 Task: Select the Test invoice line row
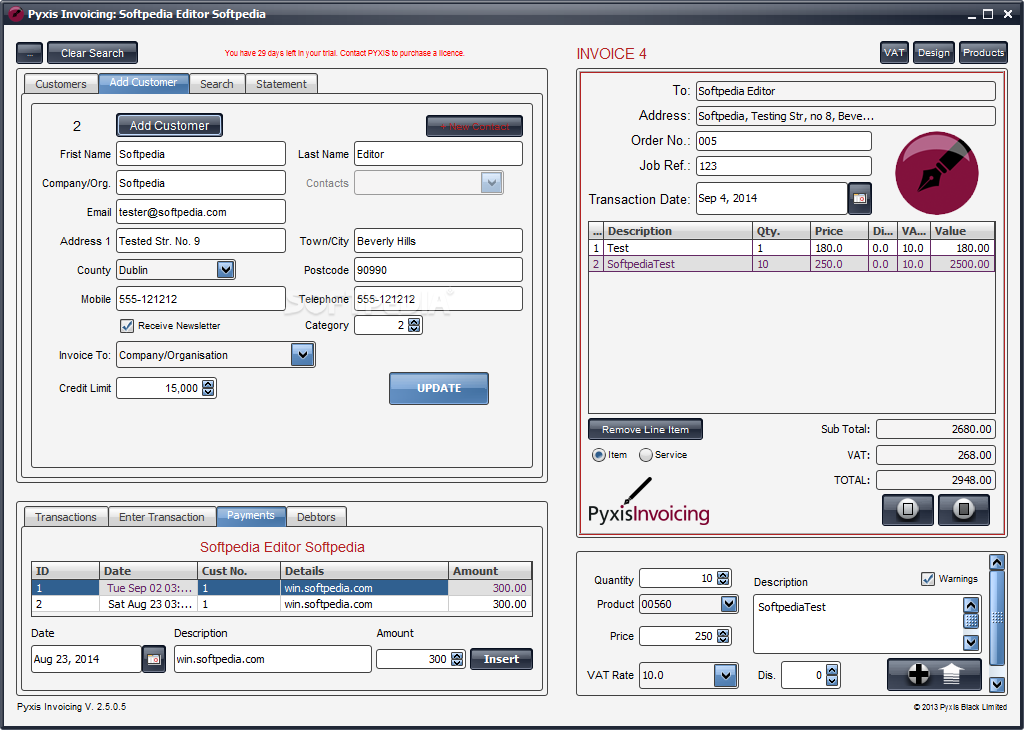(x=792, y=247)
